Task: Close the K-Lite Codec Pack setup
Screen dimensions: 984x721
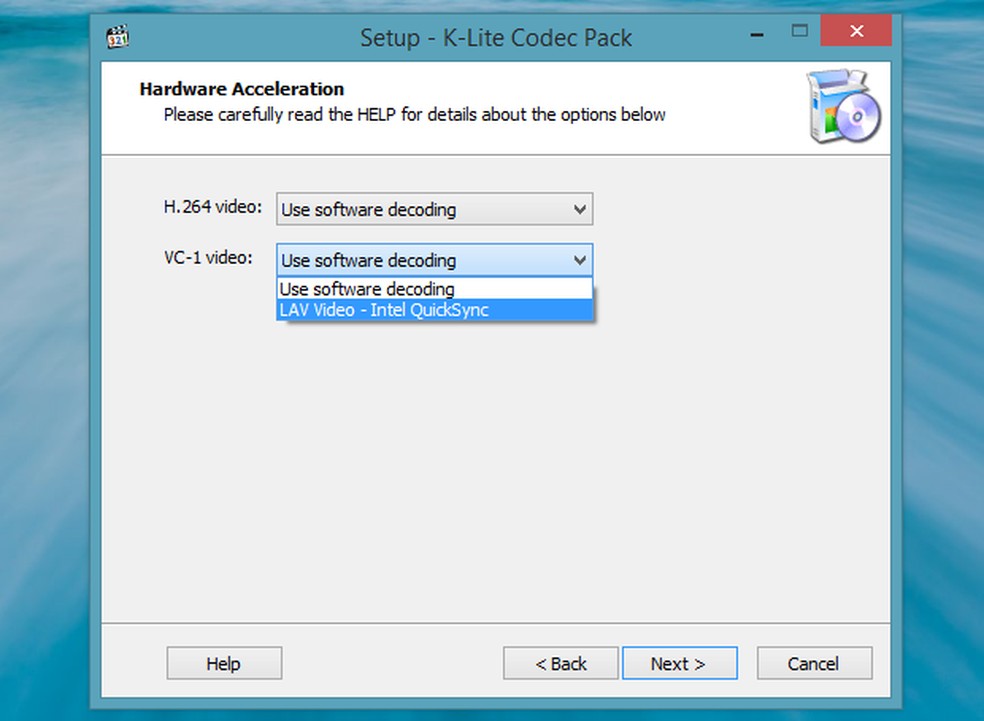Action: pos(856,31)
